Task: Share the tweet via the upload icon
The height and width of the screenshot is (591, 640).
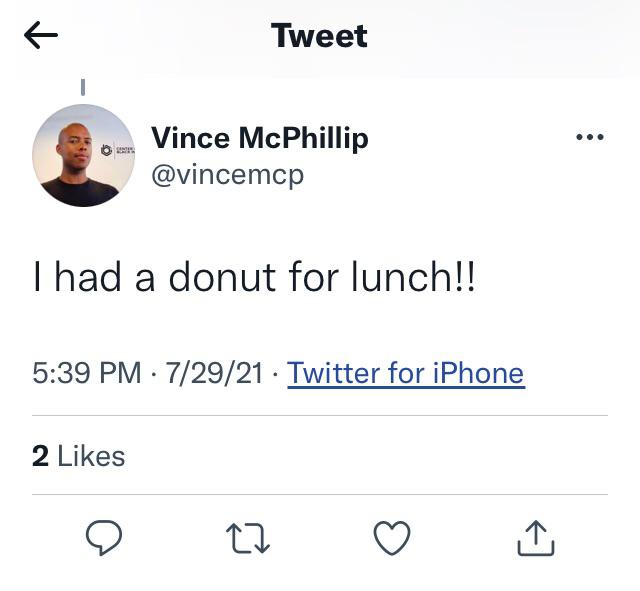Action: click(535, 539)
